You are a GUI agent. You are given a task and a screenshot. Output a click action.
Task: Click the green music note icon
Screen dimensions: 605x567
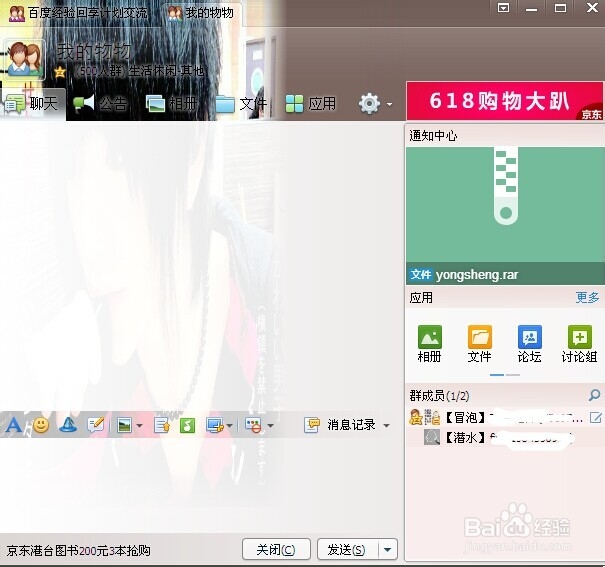[188, 425]
